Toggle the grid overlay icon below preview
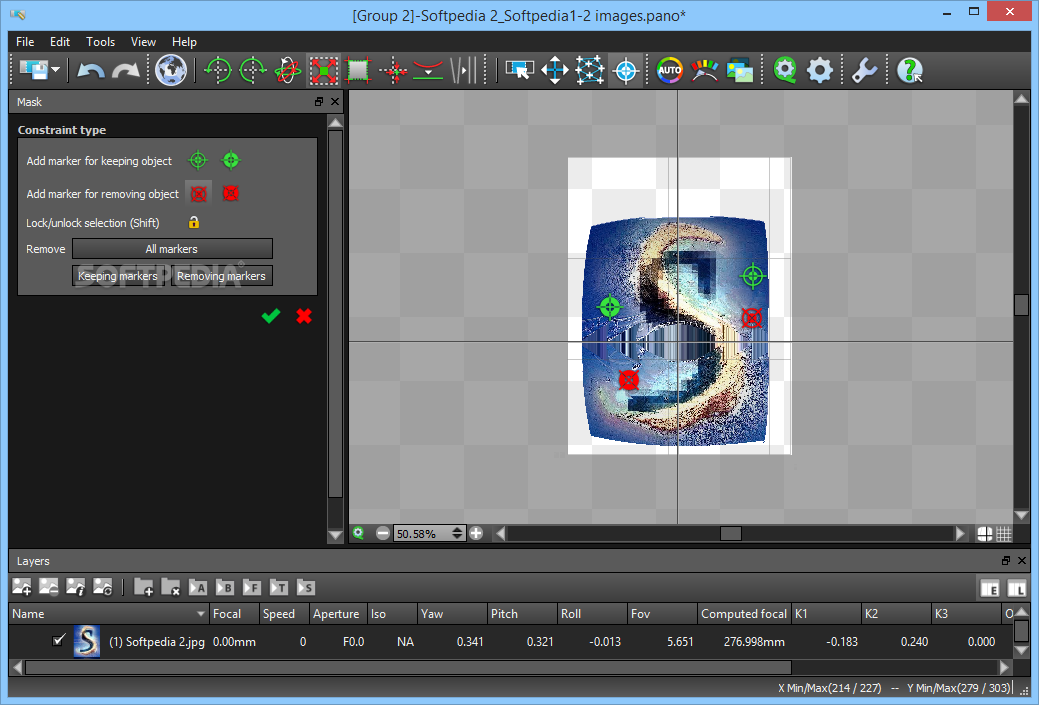Viewport: 1039px width, 705px height. (1005, 533)
